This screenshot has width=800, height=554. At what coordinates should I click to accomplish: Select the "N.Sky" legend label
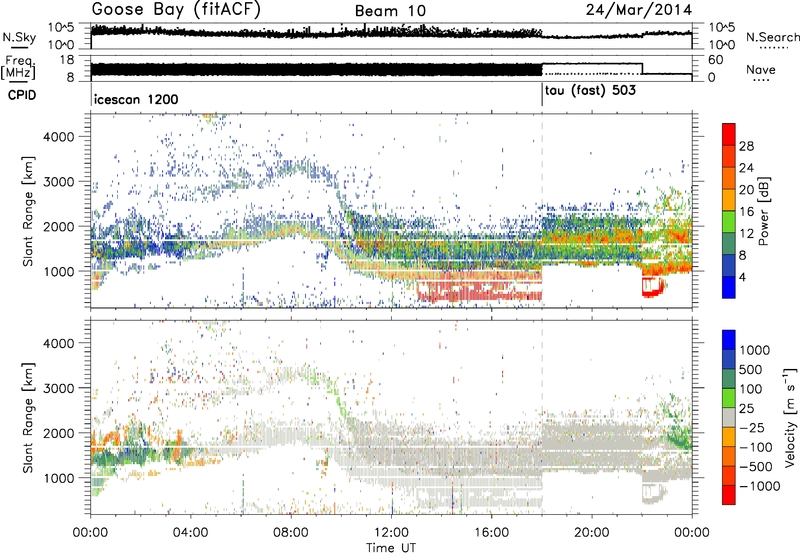[19, 37]
